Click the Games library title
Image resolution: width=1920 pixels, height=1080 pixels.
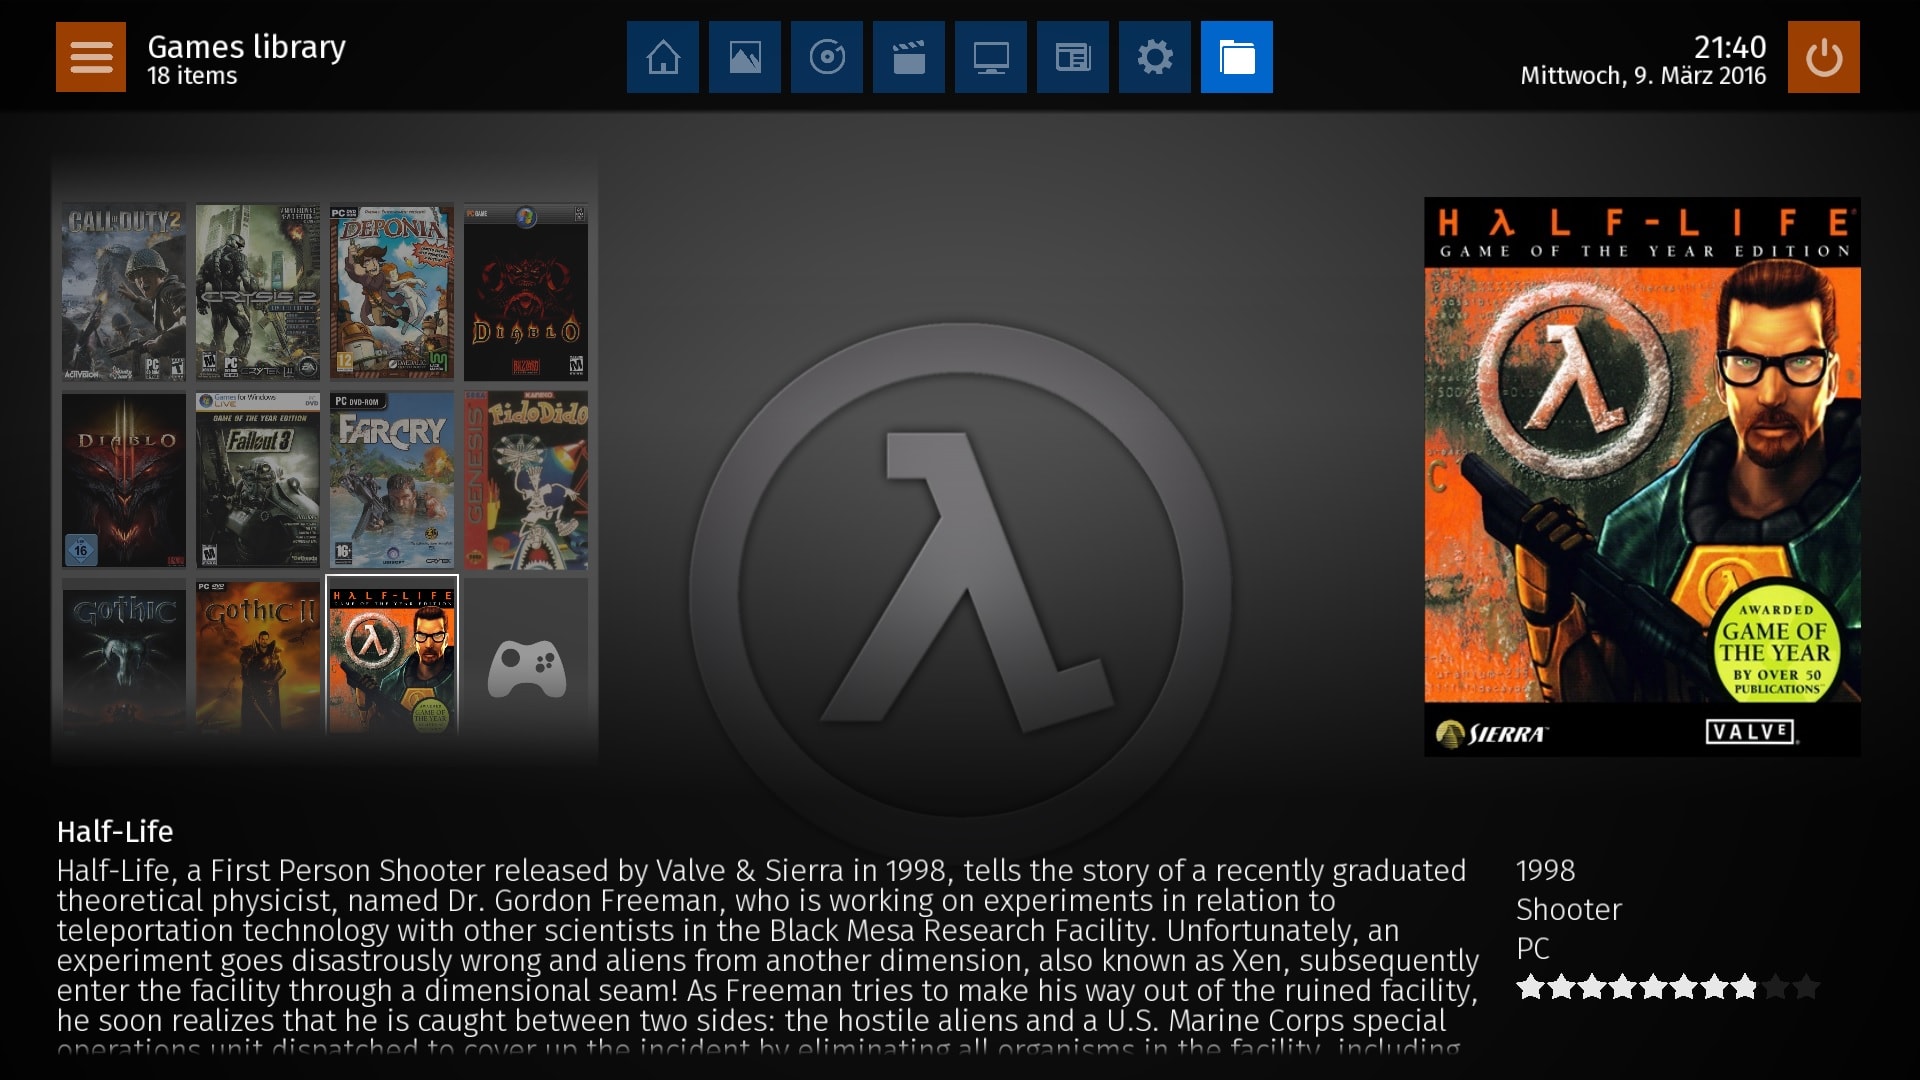tap(246, 47)
